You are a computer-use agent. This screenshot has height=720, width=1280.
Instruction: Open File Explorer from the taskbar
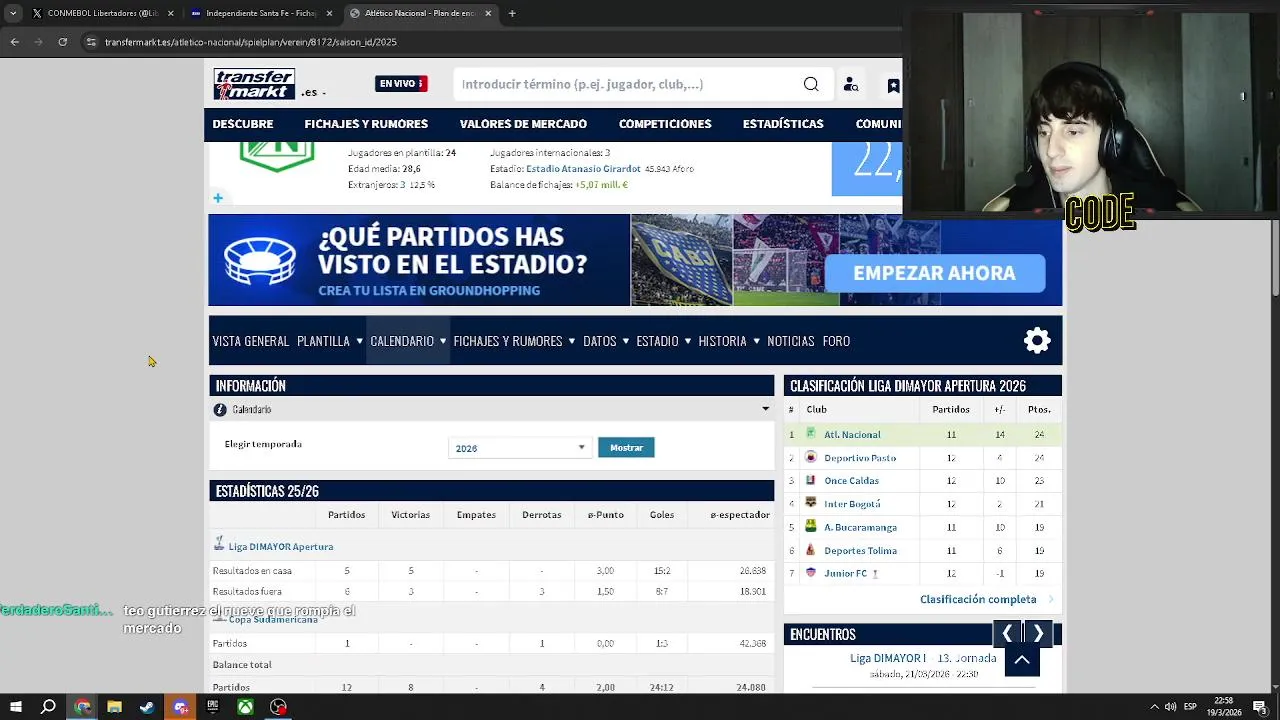click(x=114, y=707)
